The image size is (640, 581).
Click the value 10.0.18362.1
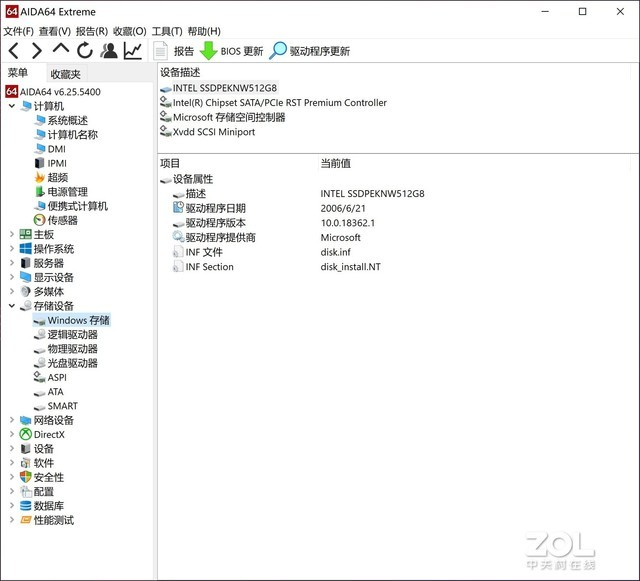click(x=348, y=223)
